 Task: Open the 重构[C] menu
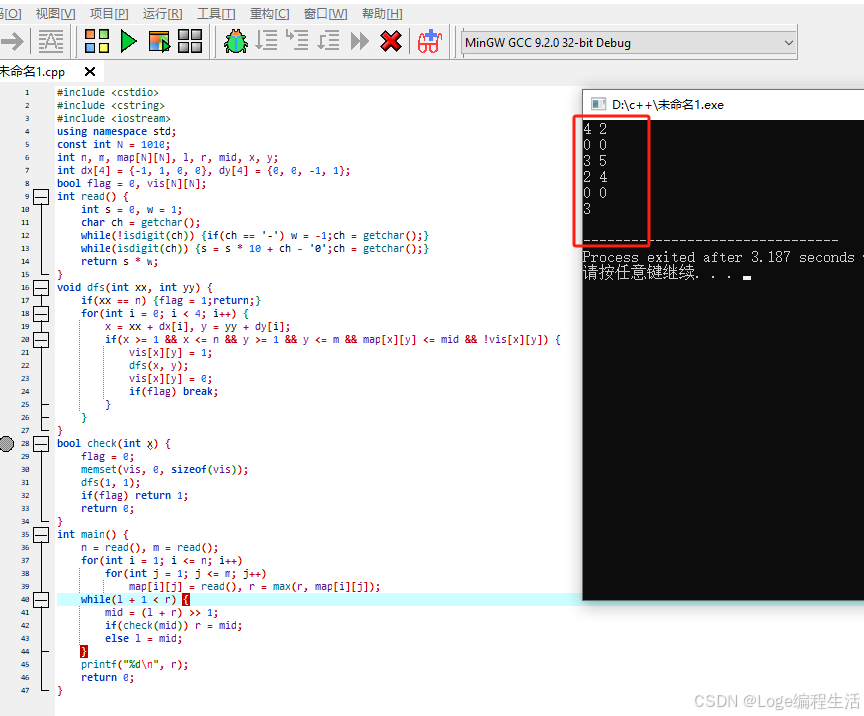pos(269,14)
